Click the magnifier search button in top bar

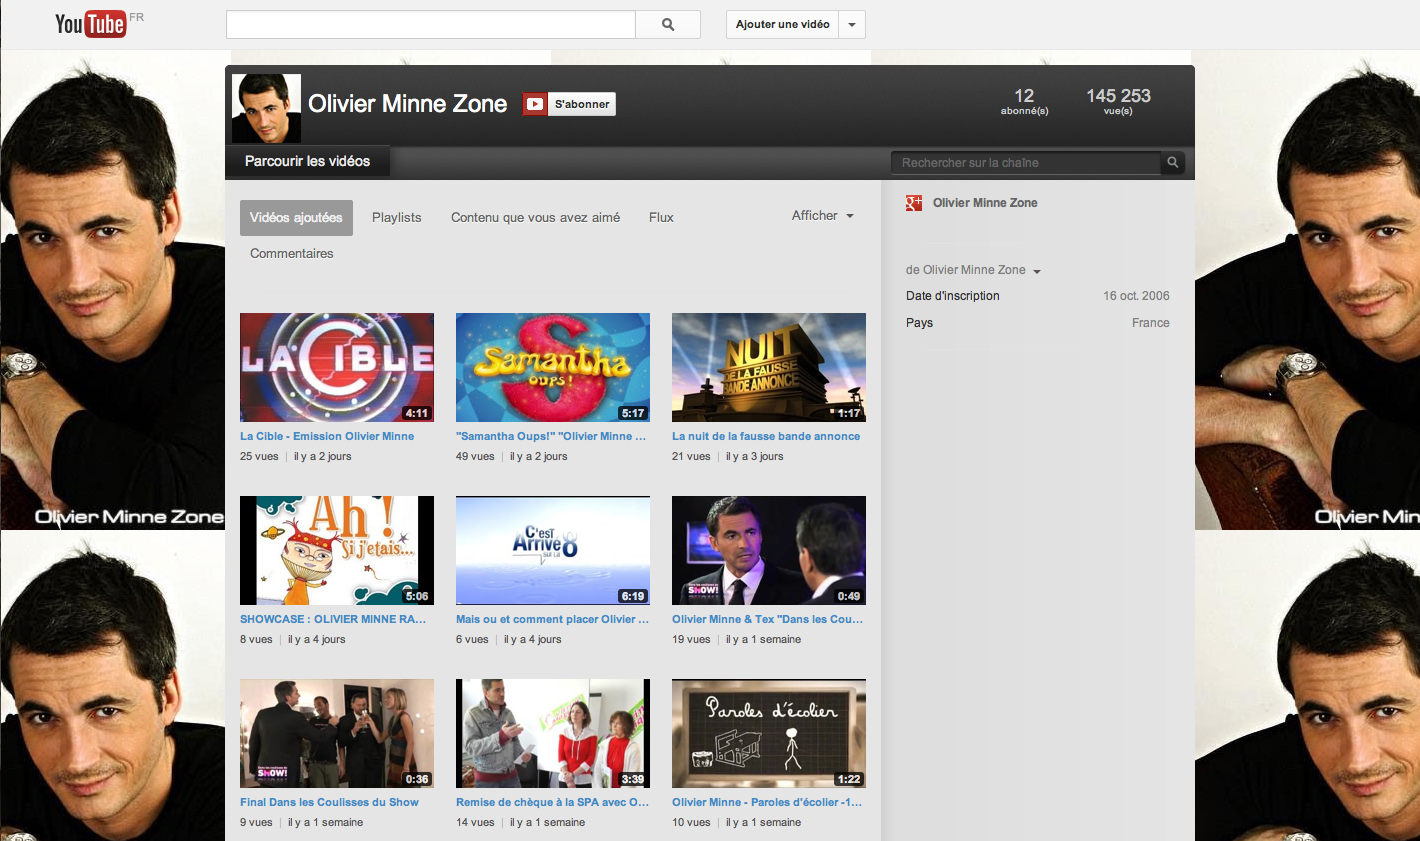(668, 25)
